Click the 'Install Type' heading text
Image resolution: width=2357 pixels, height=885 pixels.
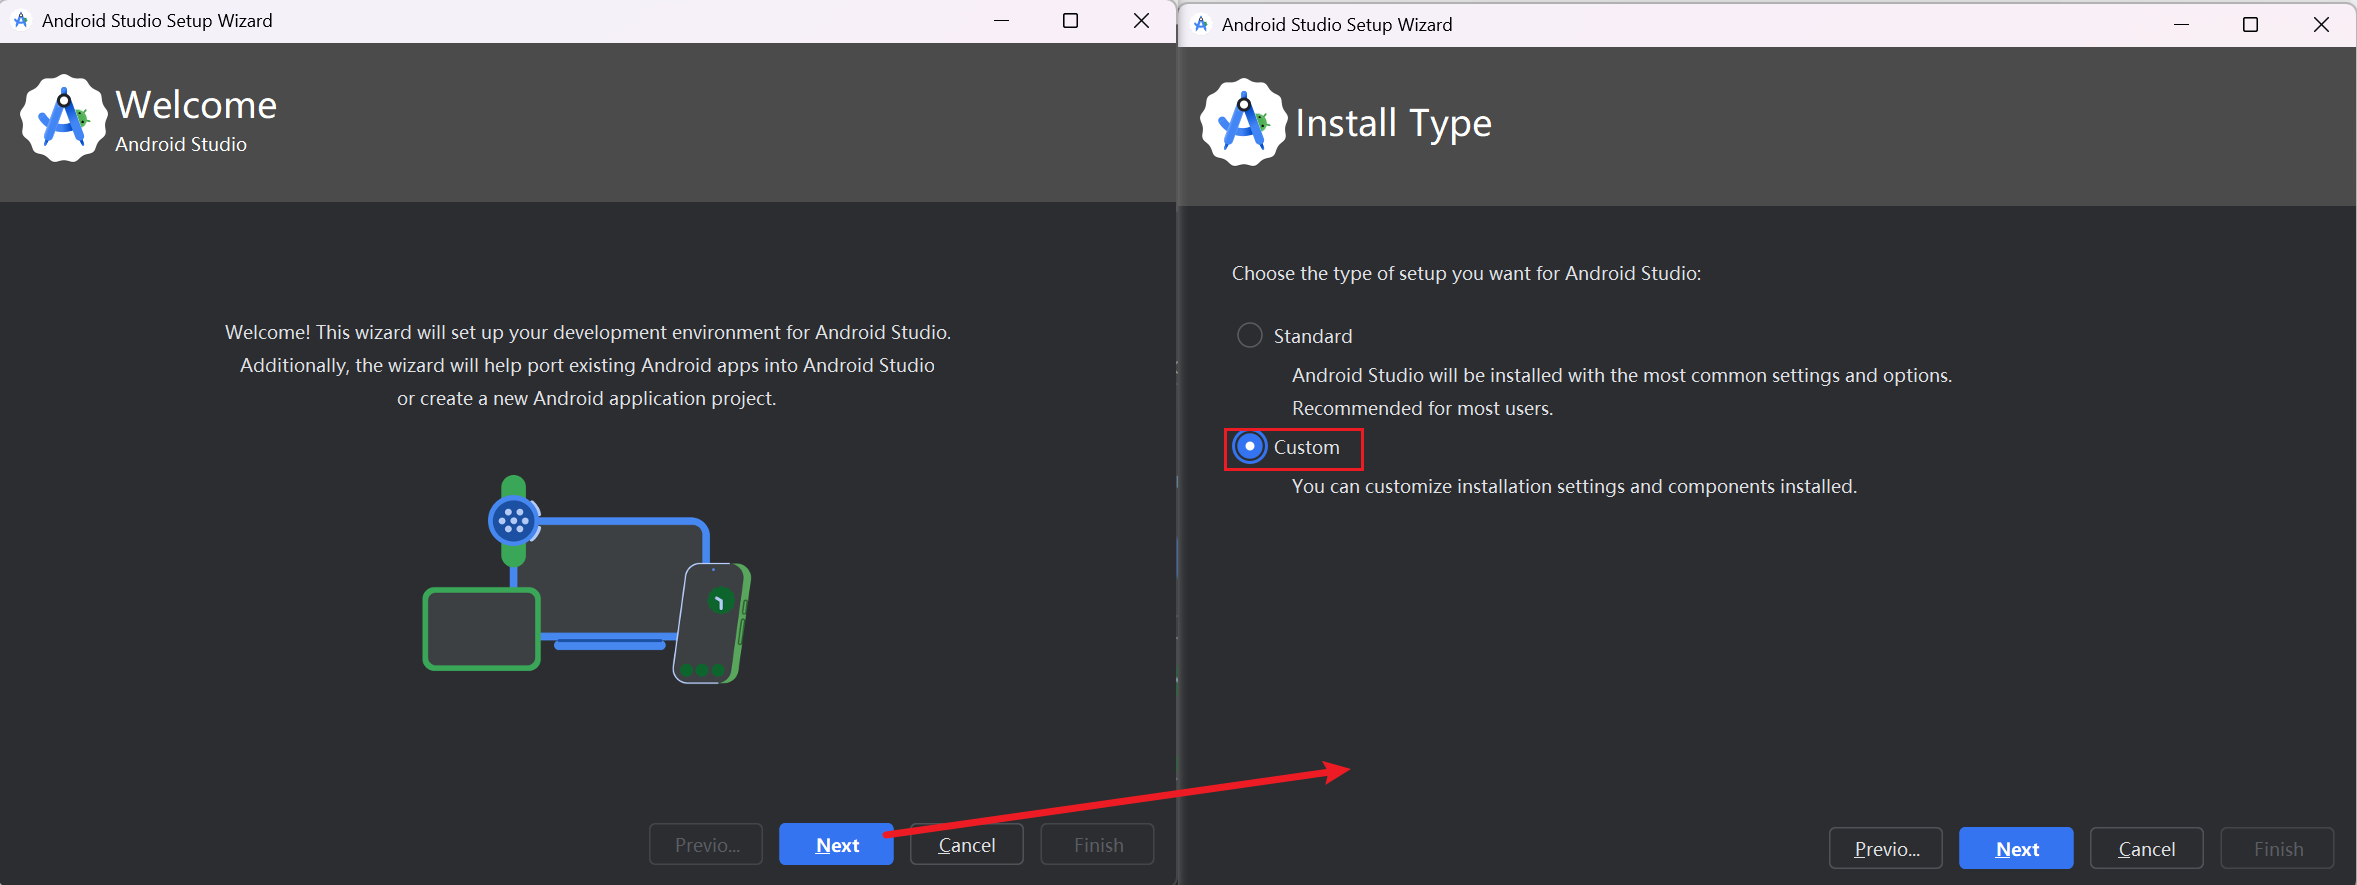click(1393, 123)
